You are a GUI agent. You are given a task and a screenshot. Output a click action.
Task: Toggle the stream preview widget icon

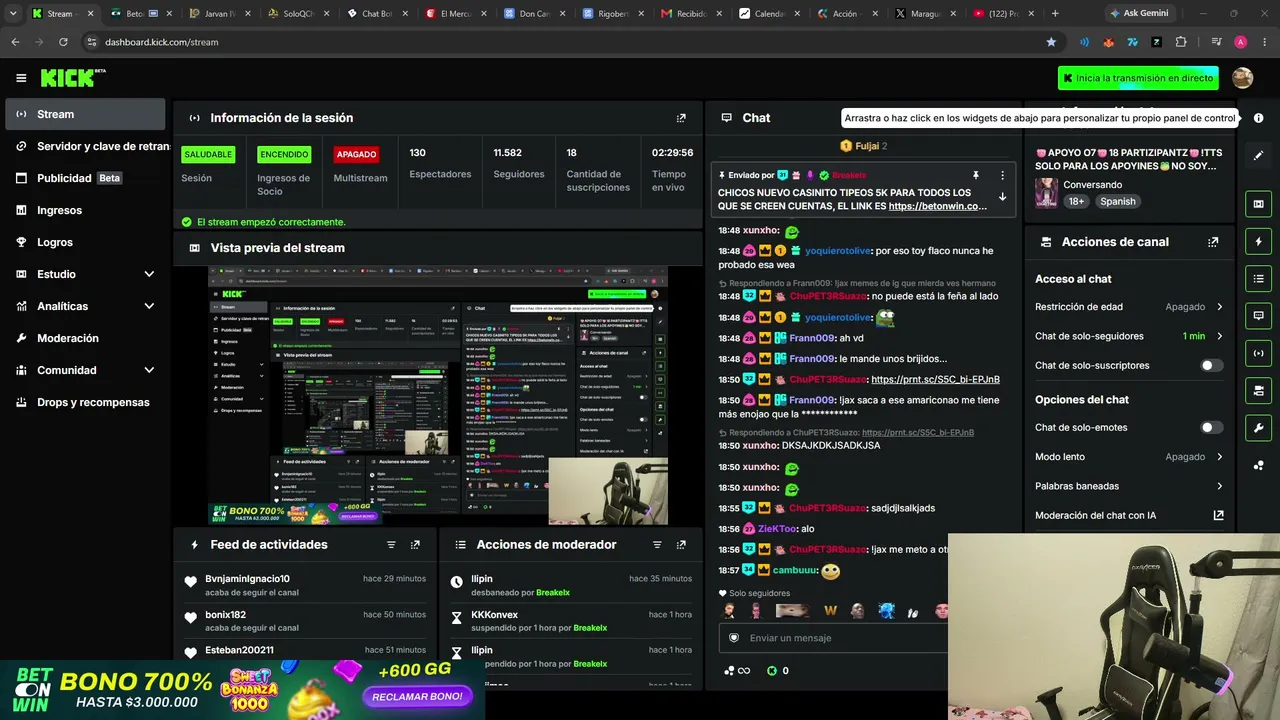tap(1258, 204)
